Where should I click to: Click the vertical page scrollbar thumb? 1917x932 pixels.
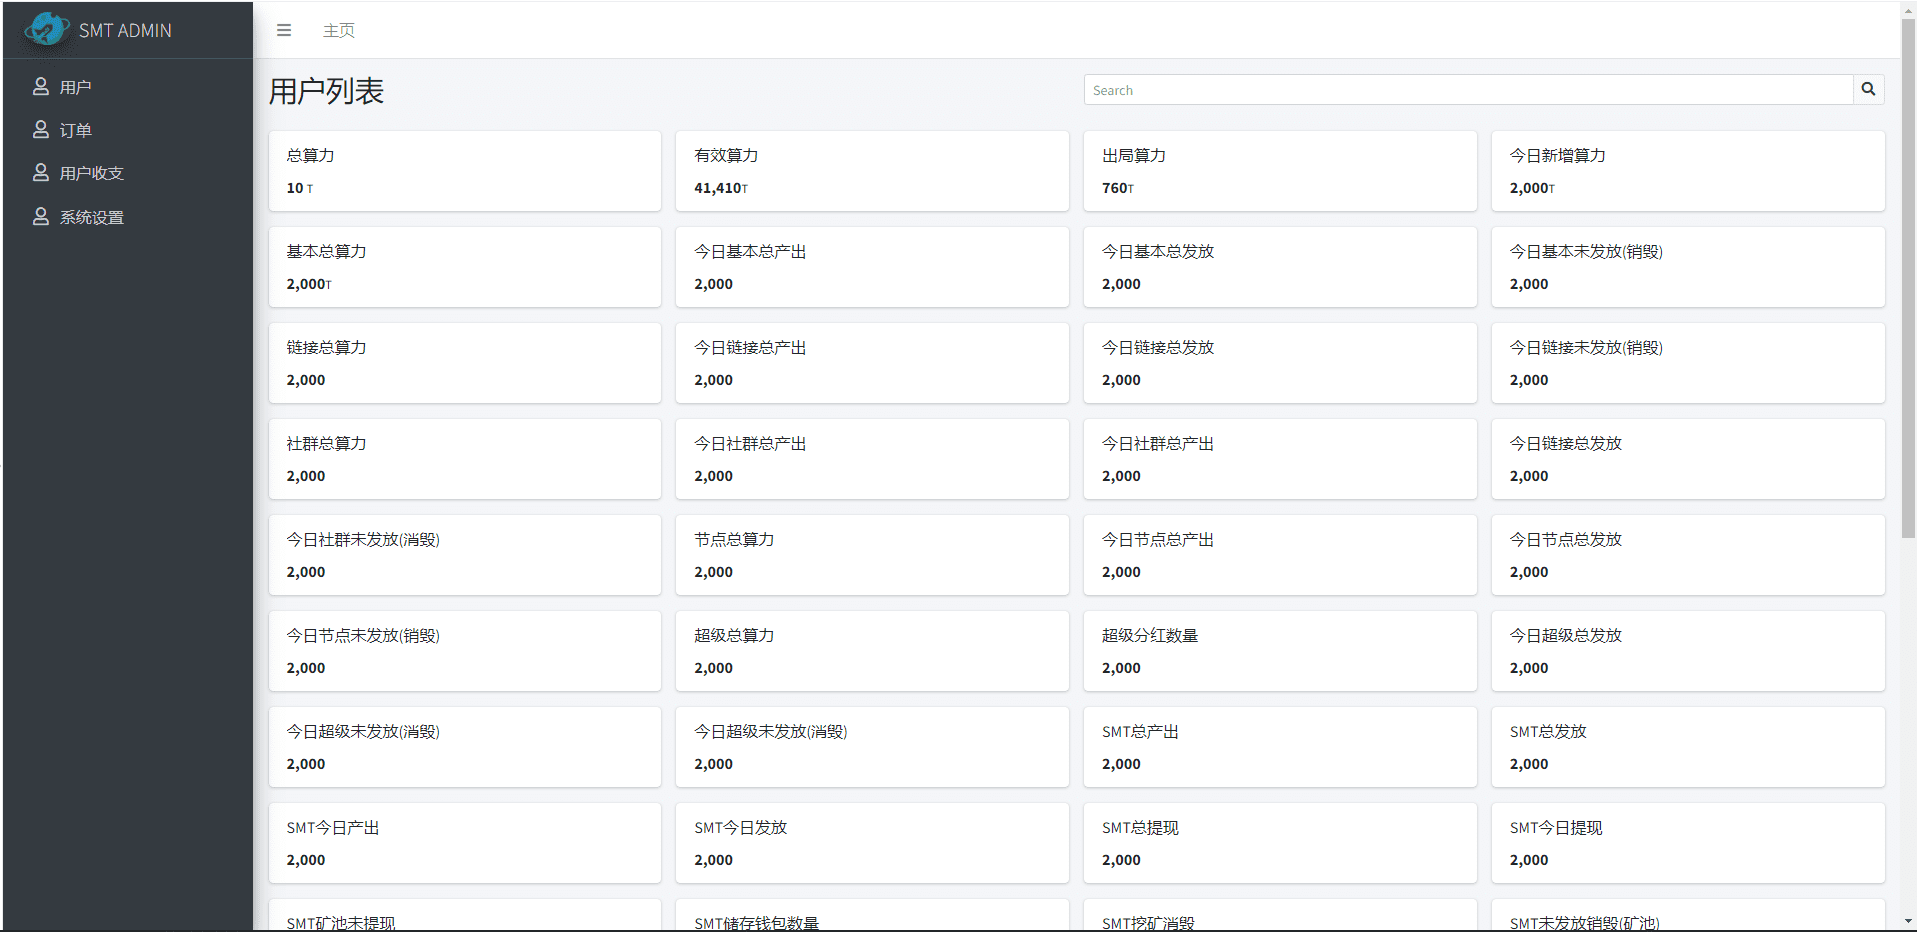(x=1908, y=280)
